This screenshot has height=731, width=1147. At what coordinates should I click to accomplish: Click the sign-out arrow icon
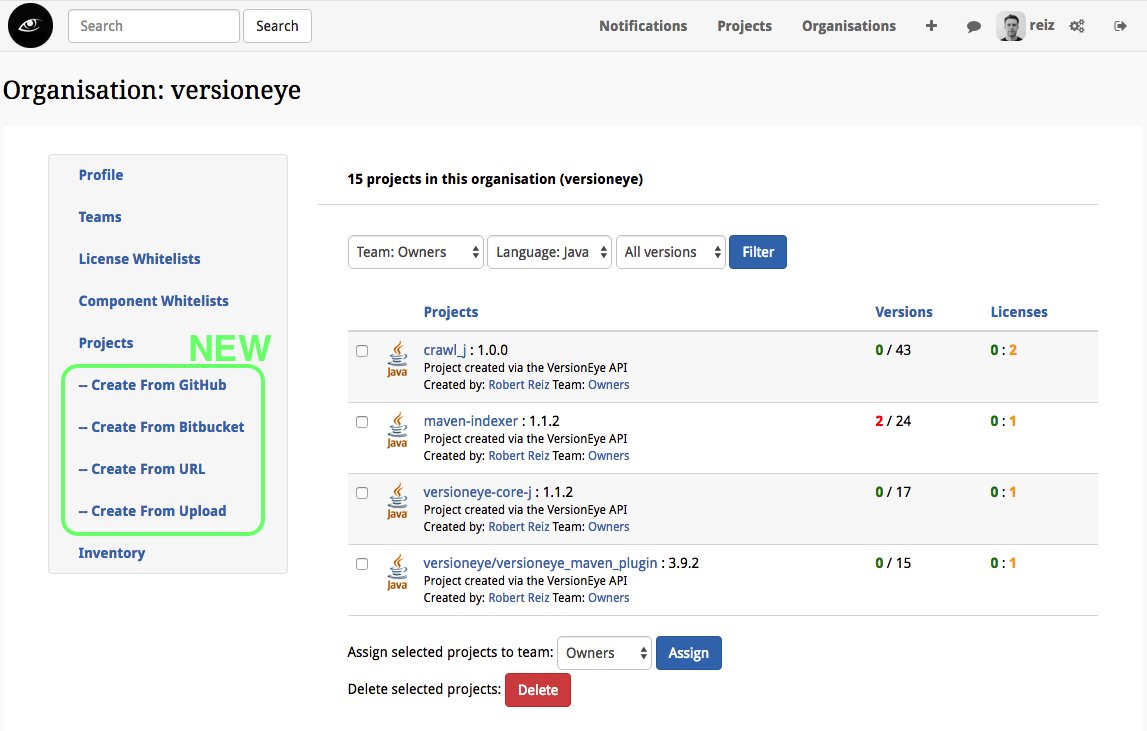[1120, 26]
